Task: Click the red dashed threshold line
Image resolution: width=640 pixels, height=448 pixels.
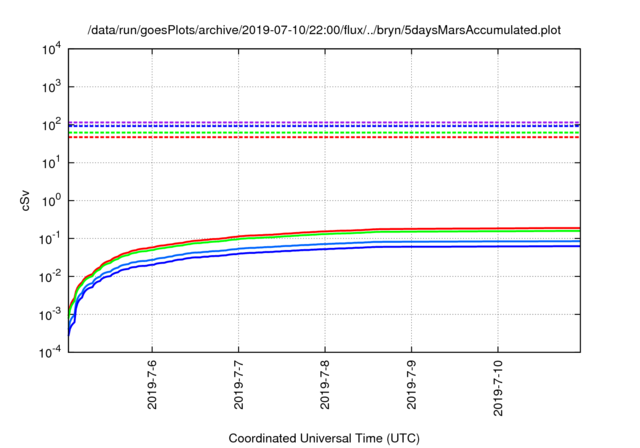Action: (x=324, y=138)
